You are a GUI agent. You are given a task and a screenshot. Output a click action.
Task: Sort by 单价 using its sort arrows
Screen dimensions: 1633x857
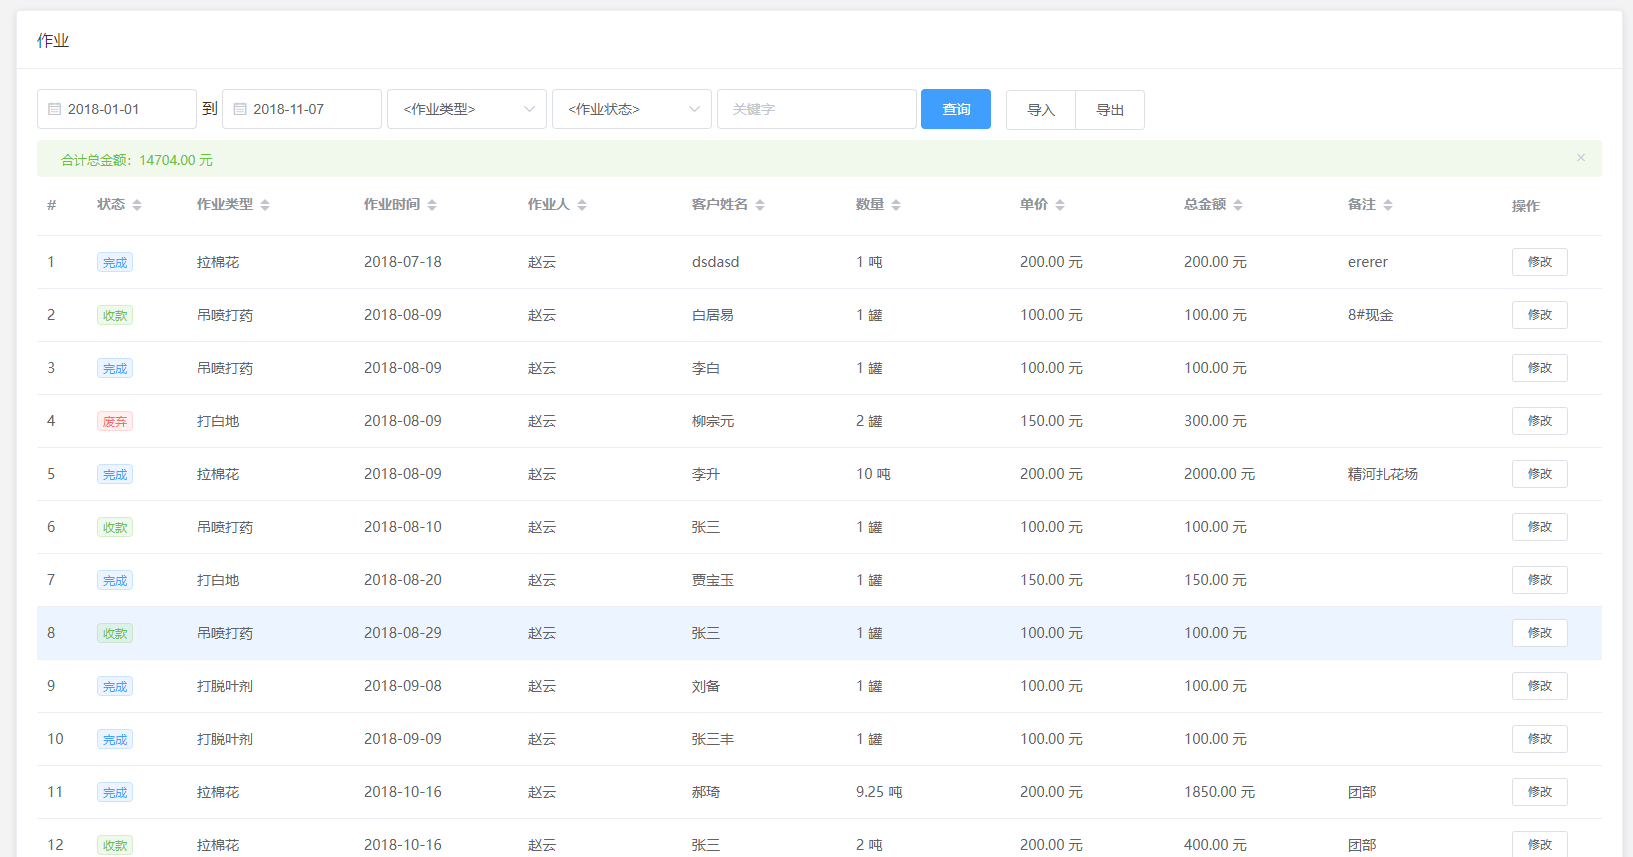tap(1060, 205)
